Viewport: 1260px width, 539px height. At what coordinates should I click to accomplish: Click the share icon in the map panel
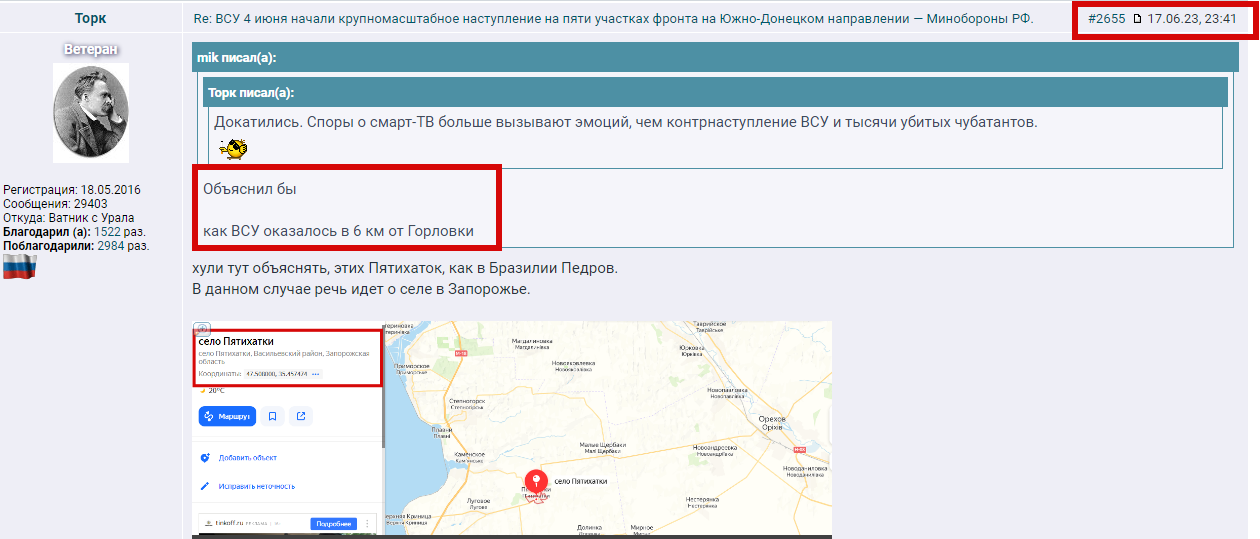[x=301, y=416]
